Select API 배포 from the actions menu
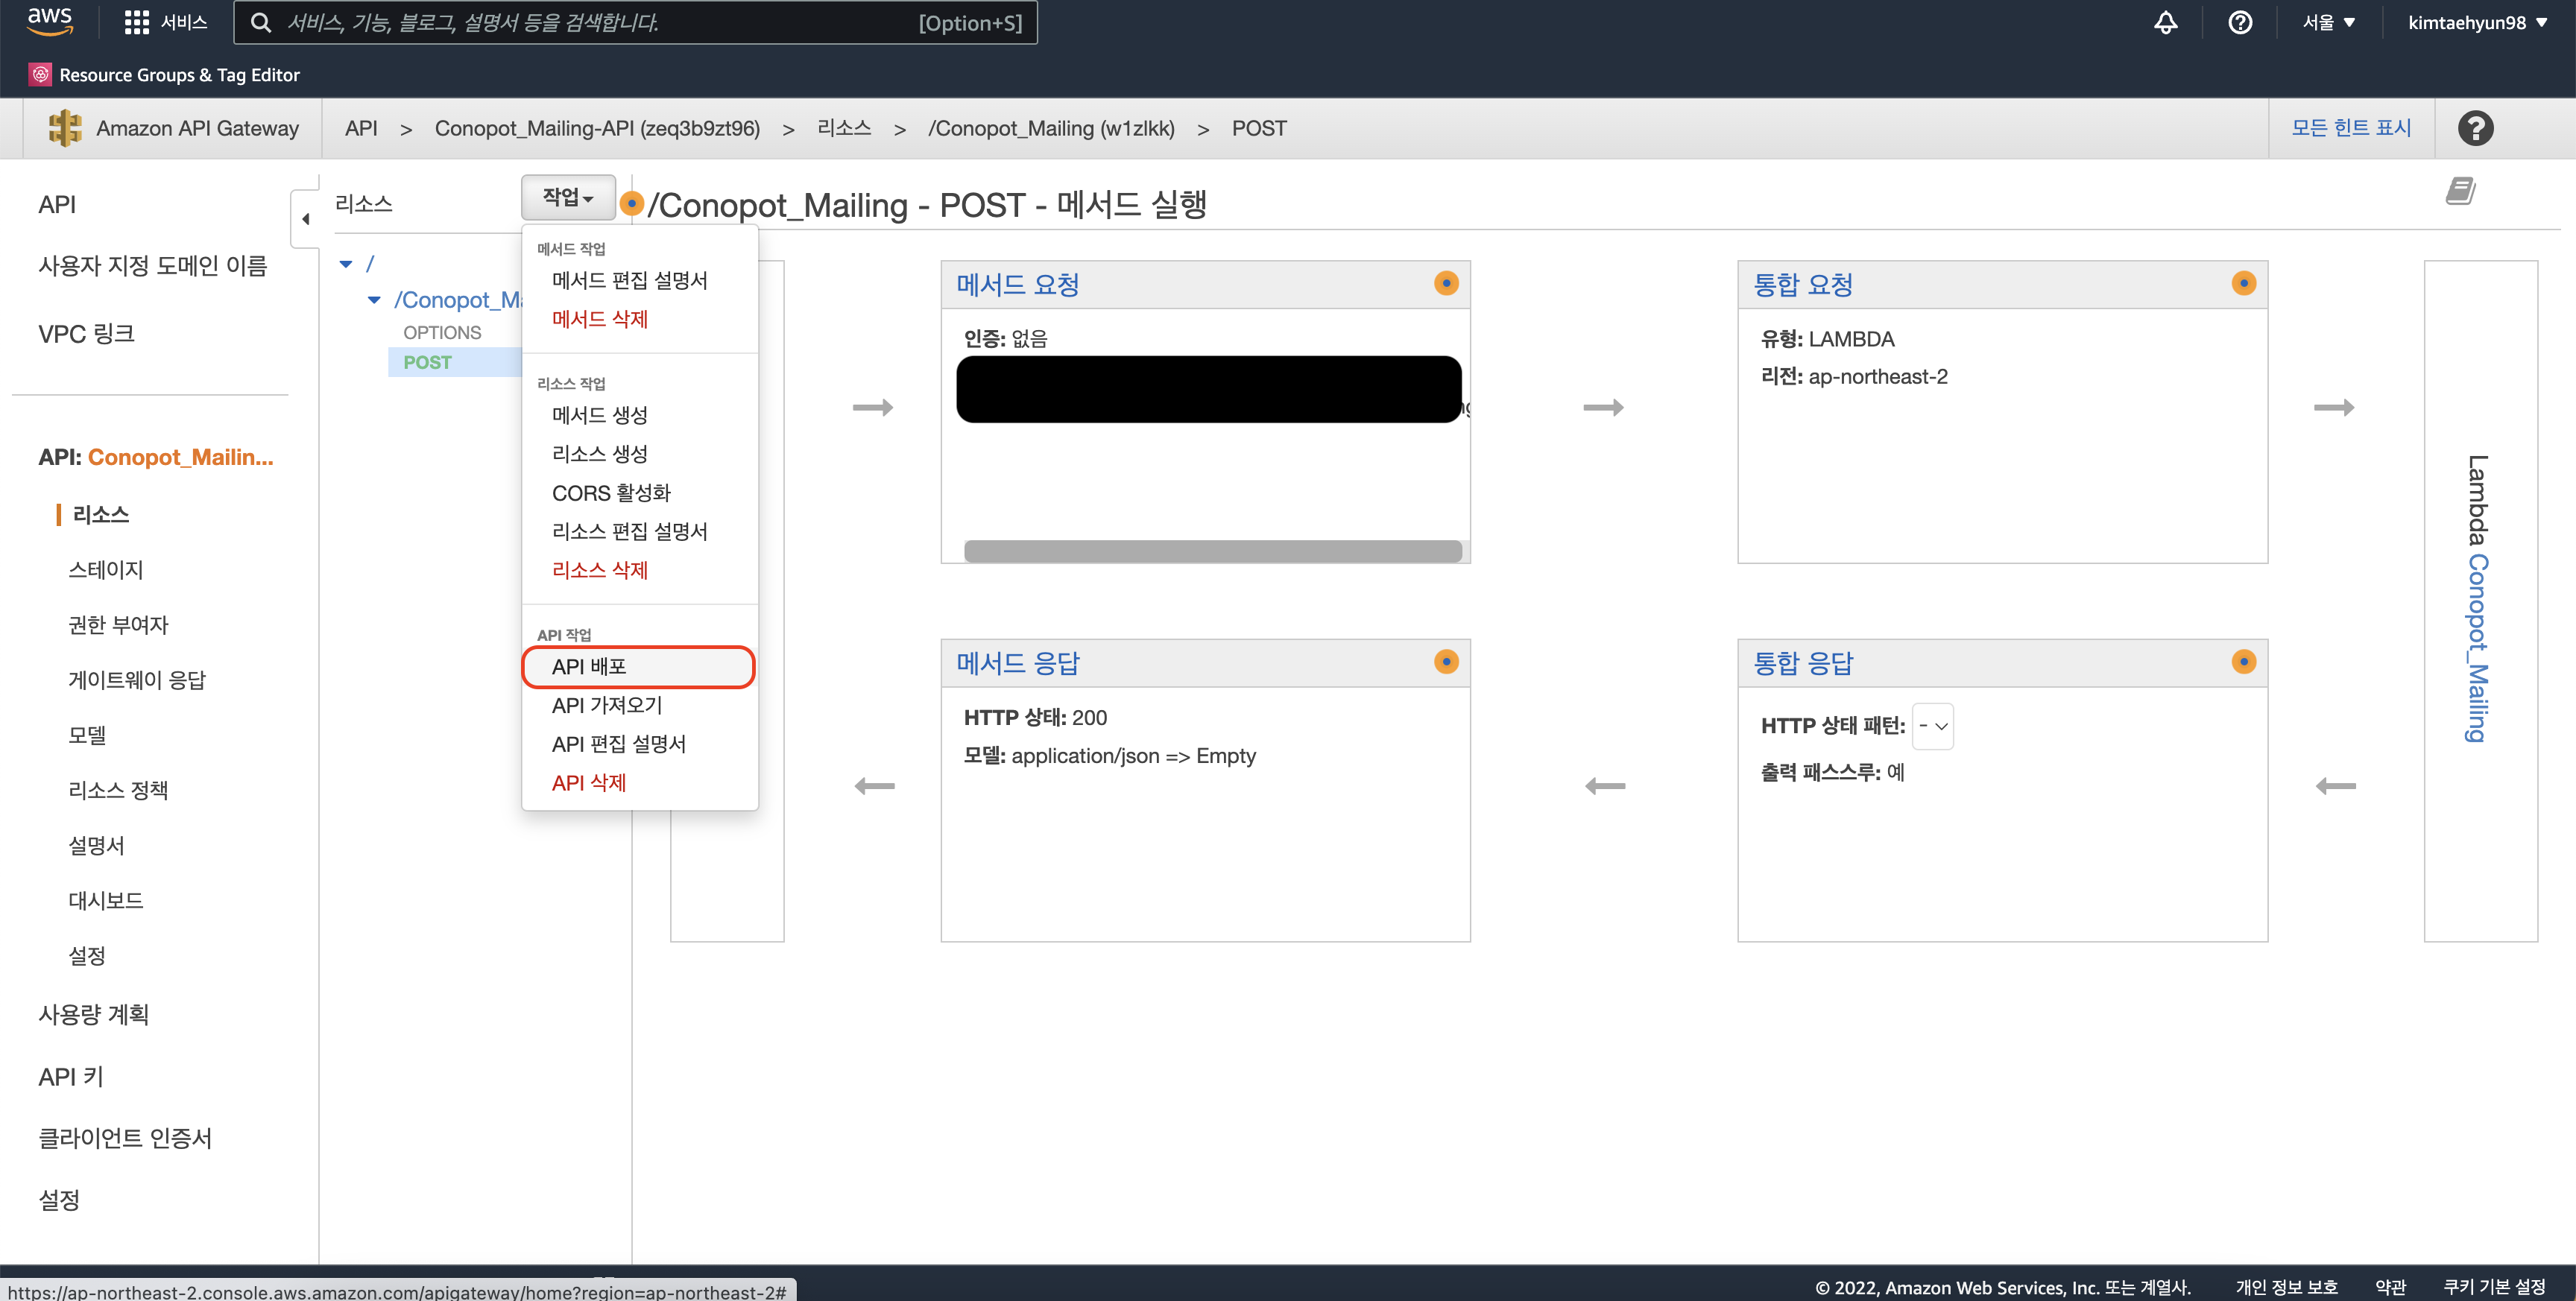This screenshot has height=1301, width=2576. coord(589,666)
